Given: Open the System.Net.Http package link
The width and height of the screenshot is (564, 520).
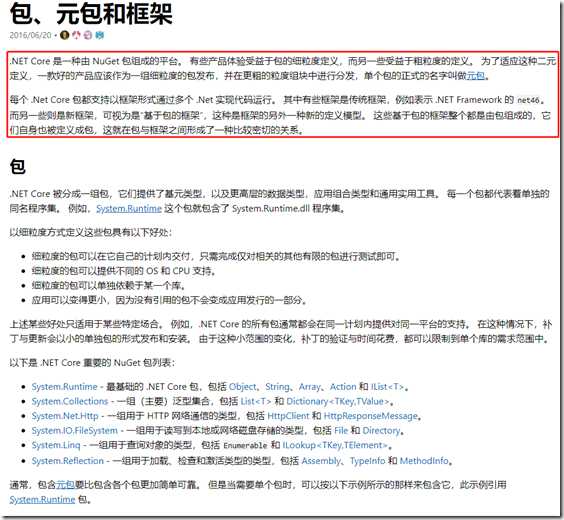Looking at the screenshot, I should point(65,416).
